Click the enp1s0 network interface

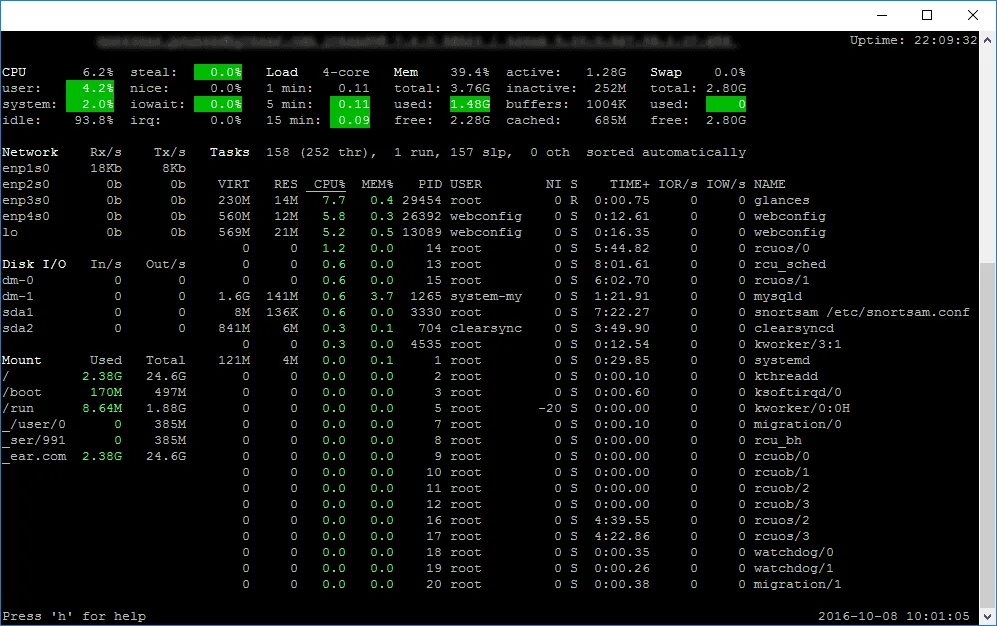point(25,168)
